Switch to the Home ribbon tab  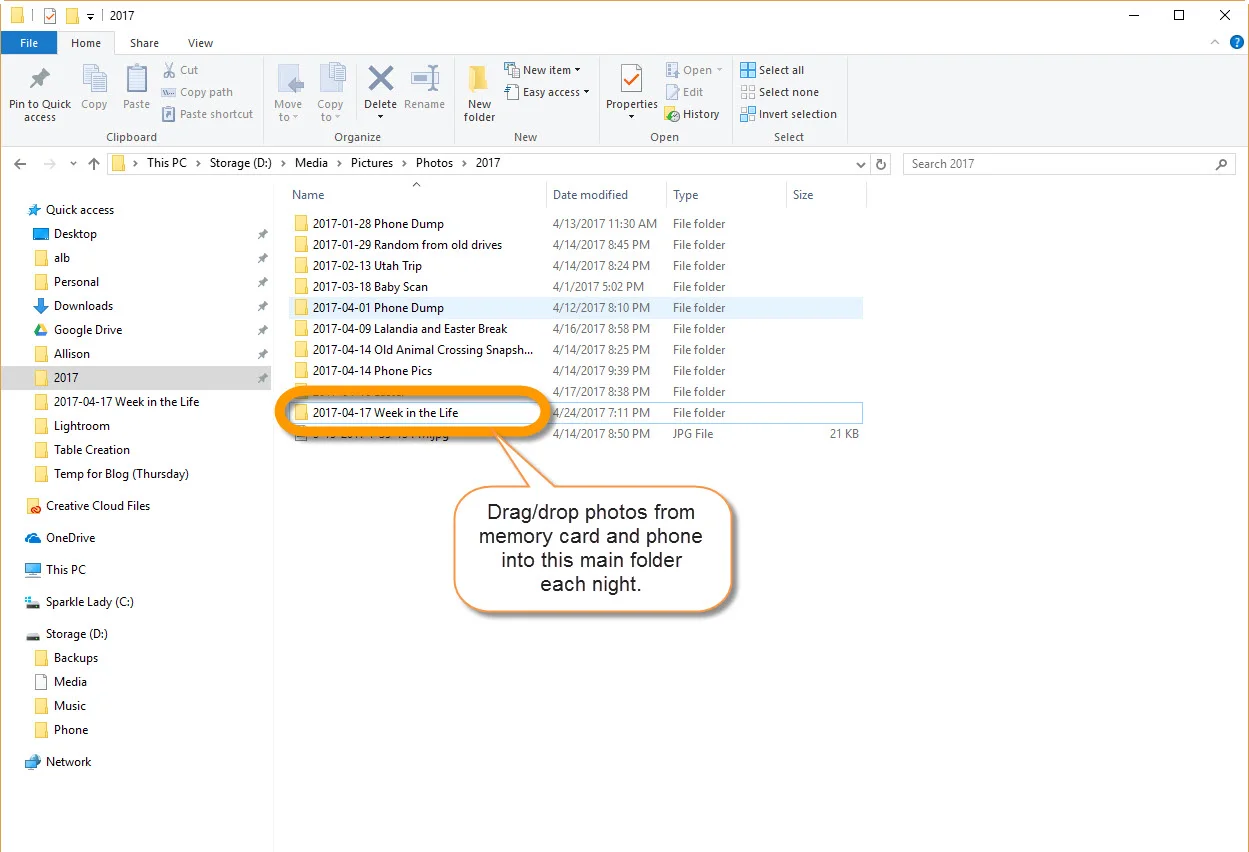86,43
